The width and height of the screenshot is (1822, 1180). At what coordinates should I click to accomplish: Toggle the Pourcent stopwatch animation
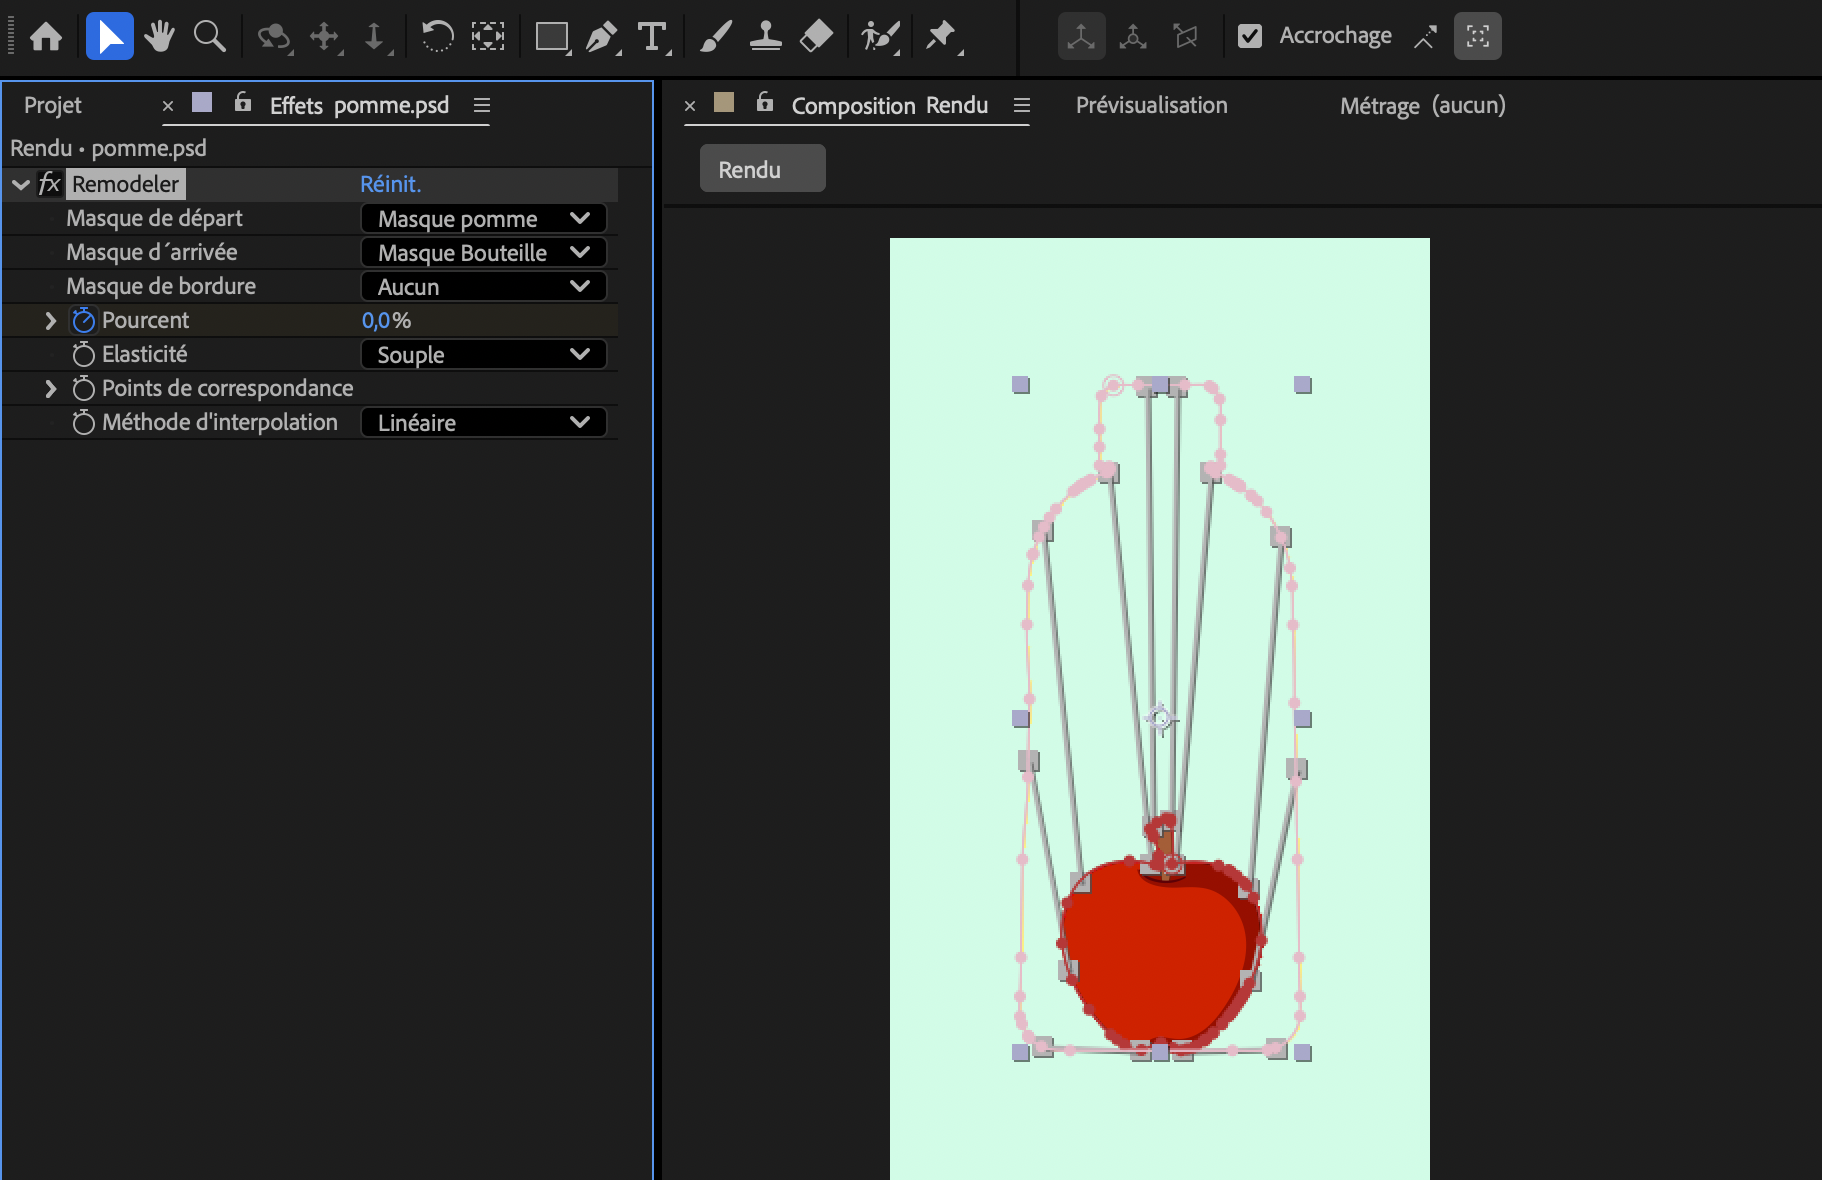[x=84, y=320]
